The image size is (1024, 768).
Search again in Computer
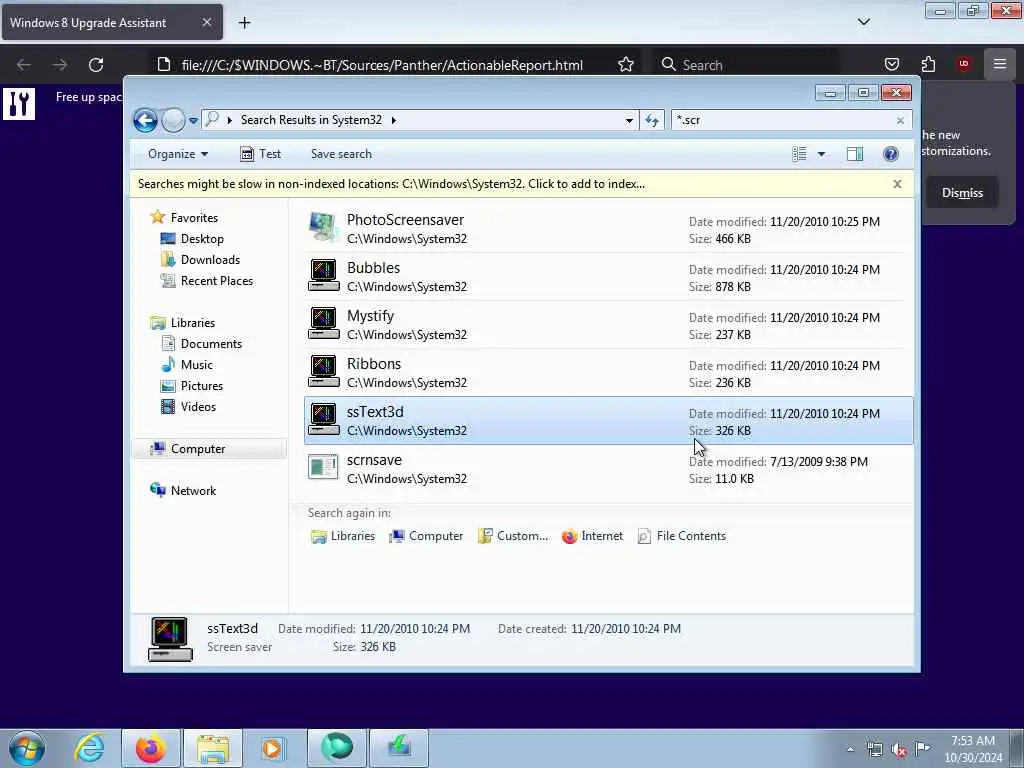tap(426, 536)
